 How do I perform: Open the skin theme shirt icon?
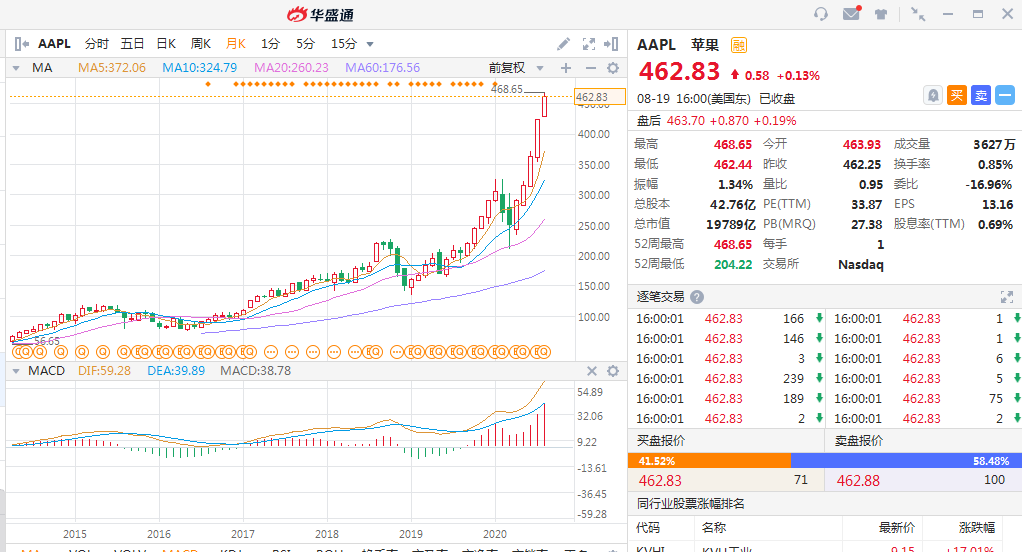click(881, 14)
